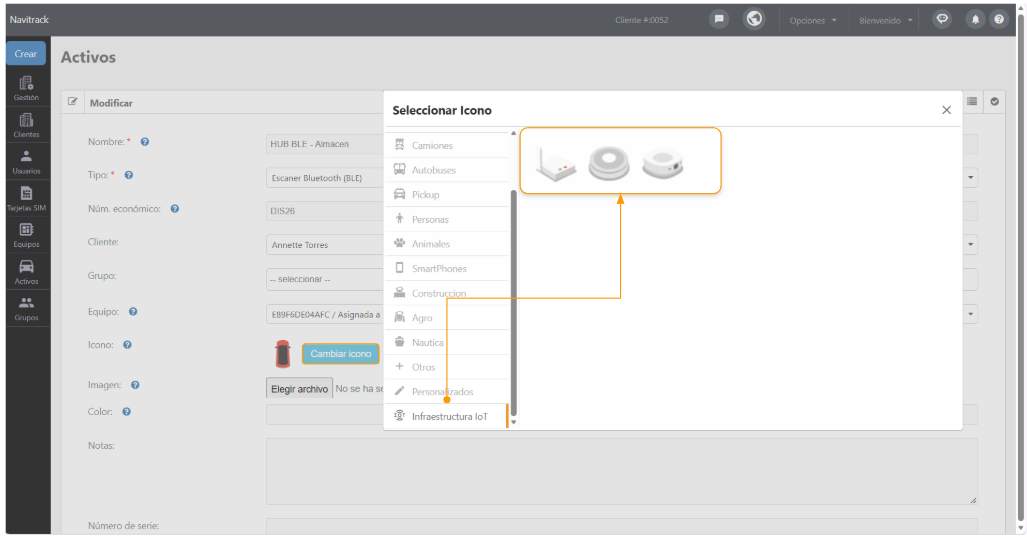This screenshot has width=1027, height=540.
Task: Click the eye icon in top bar
Action: click(942, 19)
